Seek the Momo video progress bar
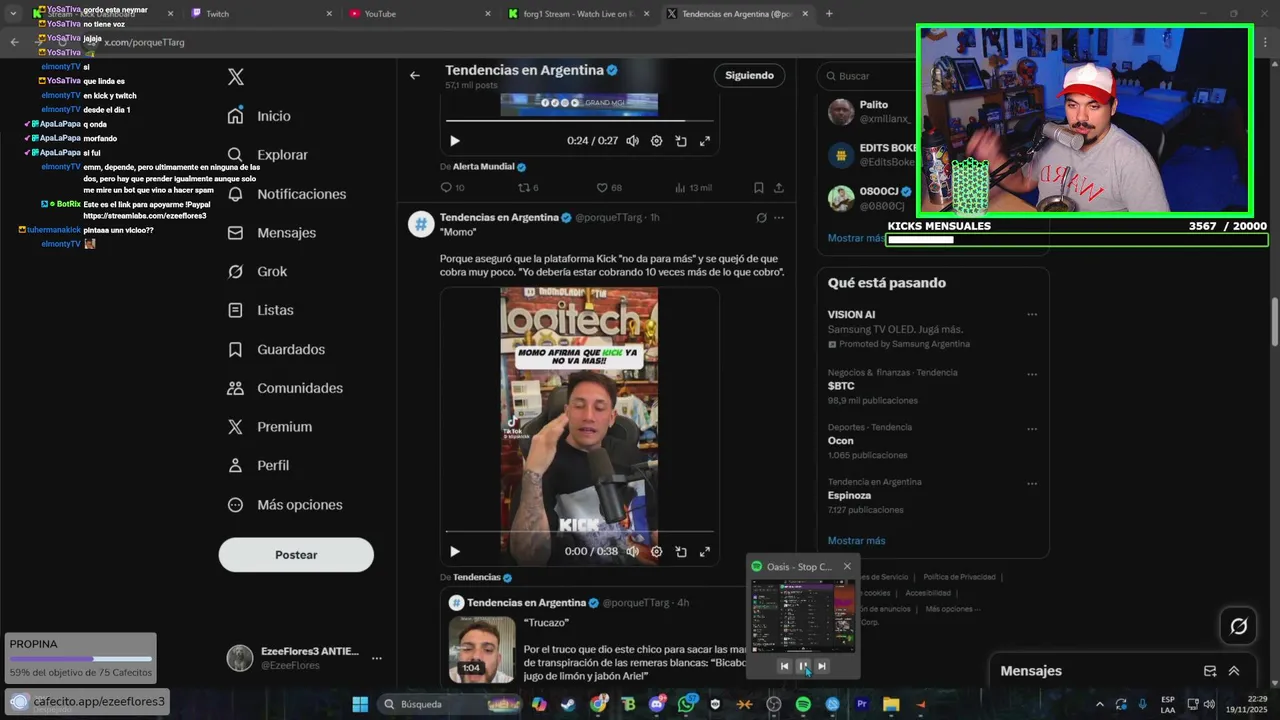 pyautogui.click(x=580, y=531)
